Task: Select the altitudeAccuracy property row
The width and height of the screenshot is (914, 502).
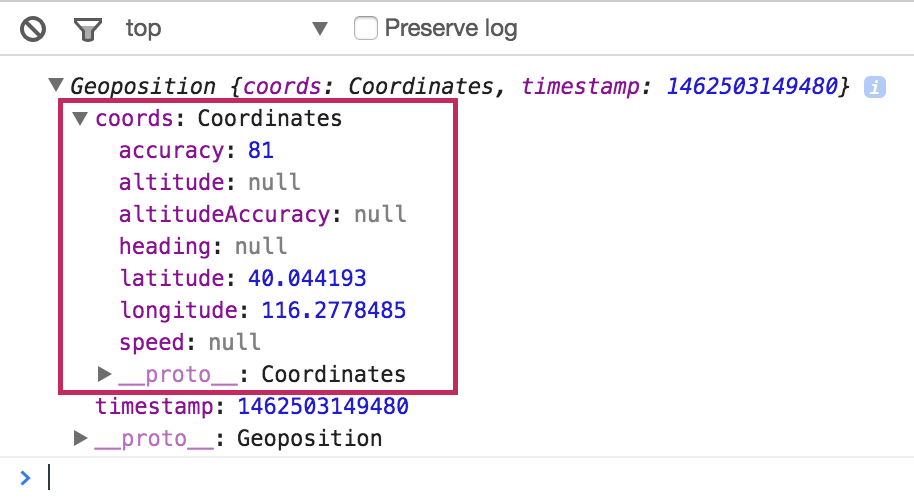Action: pos(262,214)
